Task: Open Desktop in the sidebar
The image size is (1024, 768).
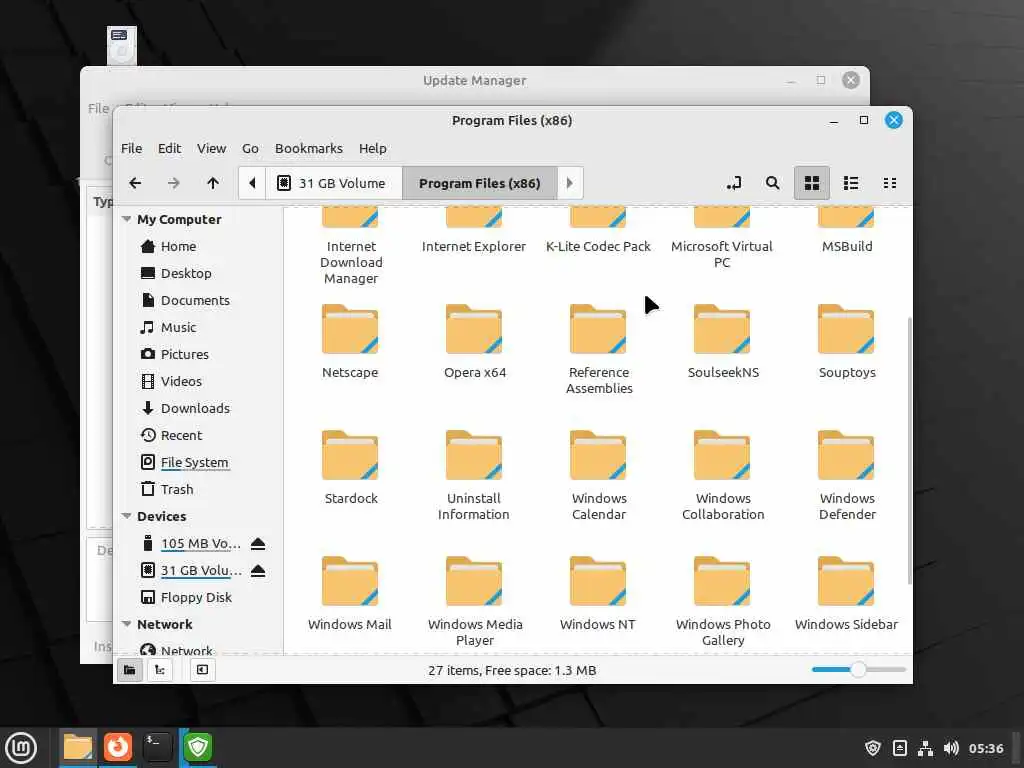Action: 185,274
